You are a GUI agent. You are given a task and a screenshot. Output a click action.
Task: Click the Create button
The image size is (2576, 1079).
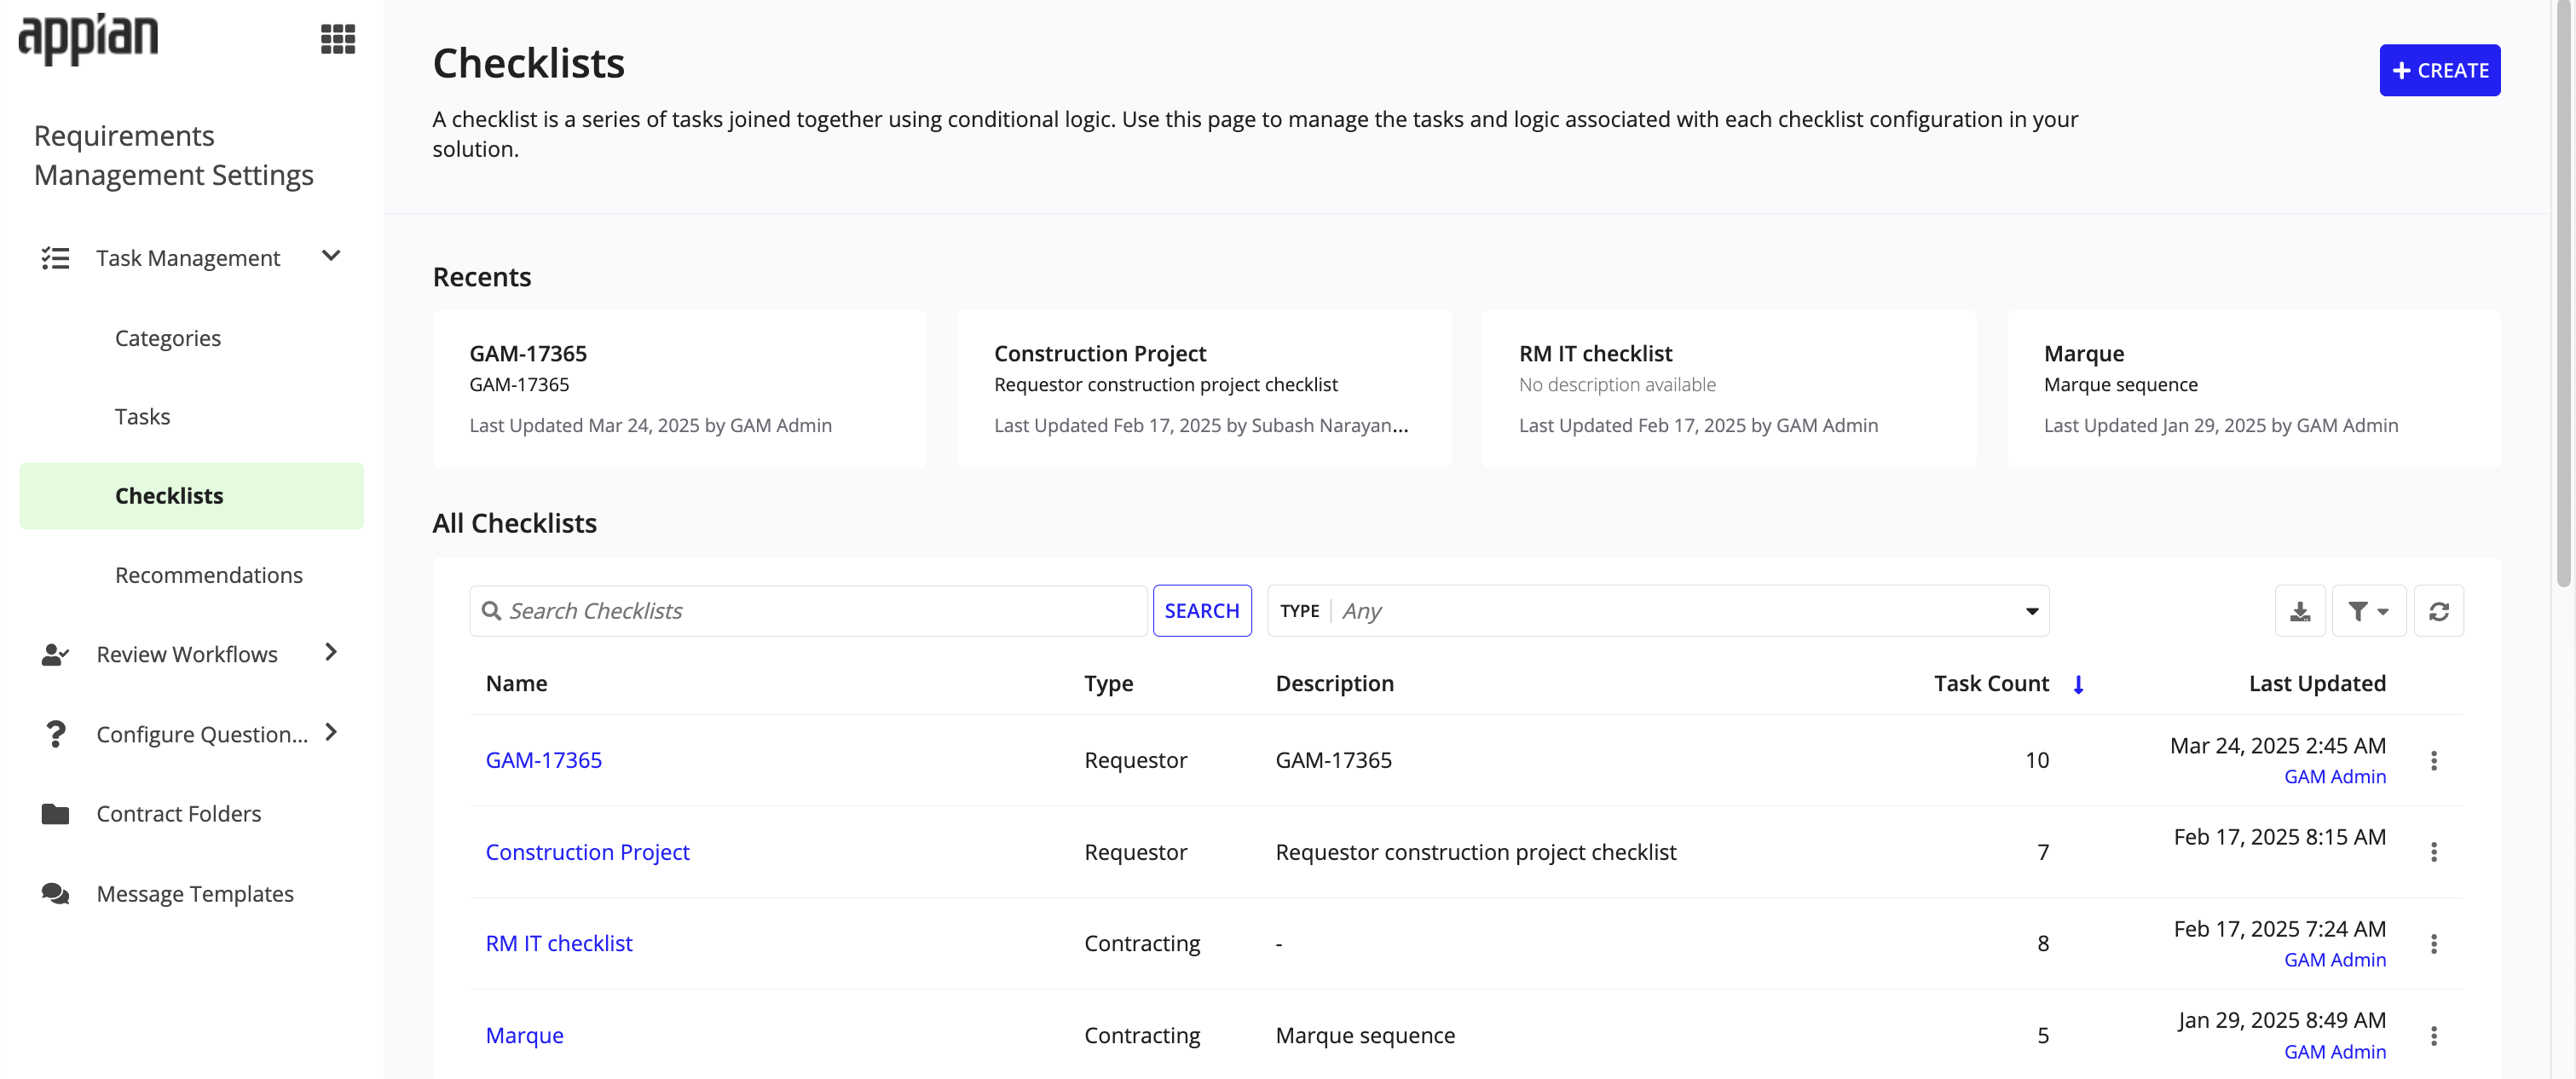pos(2439,70)
